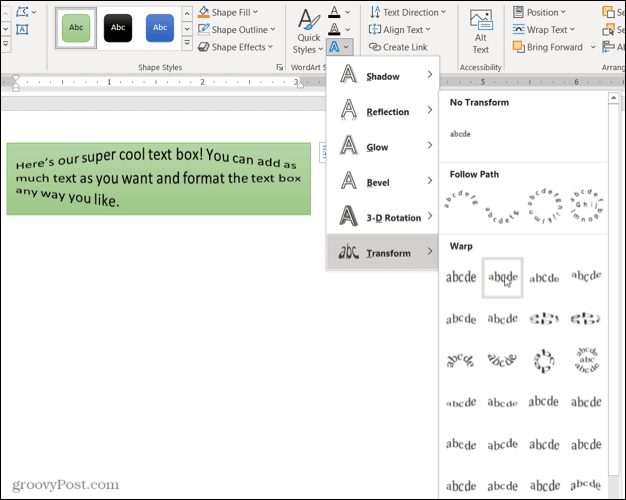The width and height of the screenshot is (626, 500).
Task: Select the curved-down warp in third row
Action: pyautogui.click(x=502, y=360)
